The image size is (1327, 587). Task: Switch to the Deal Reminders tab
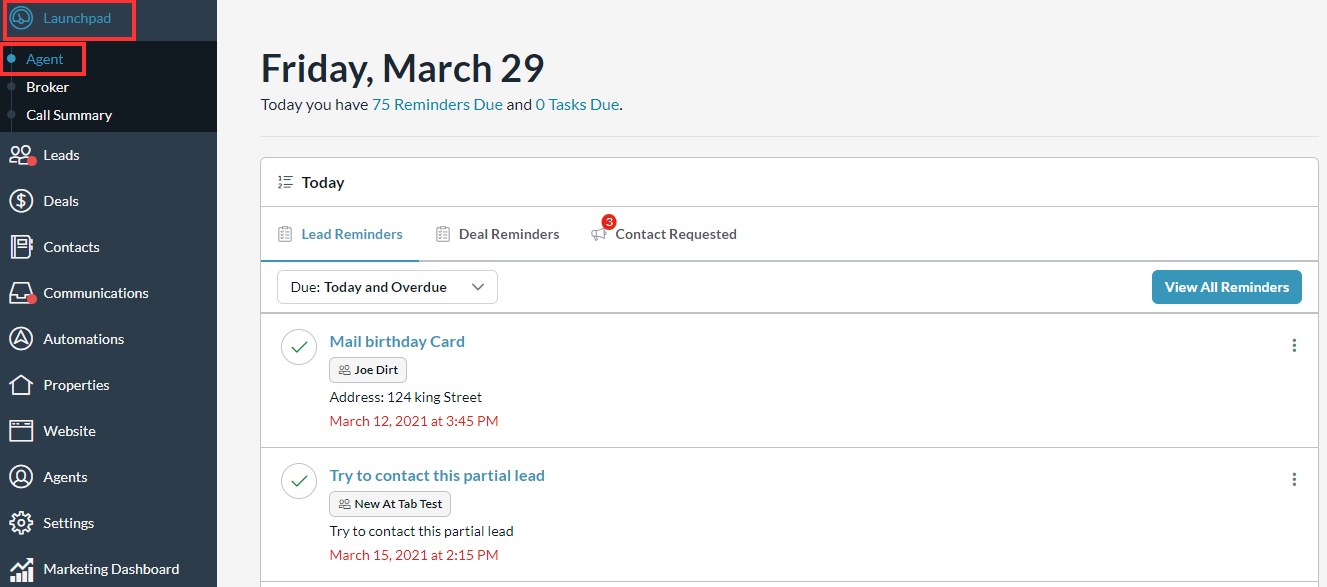coord(498,234)
